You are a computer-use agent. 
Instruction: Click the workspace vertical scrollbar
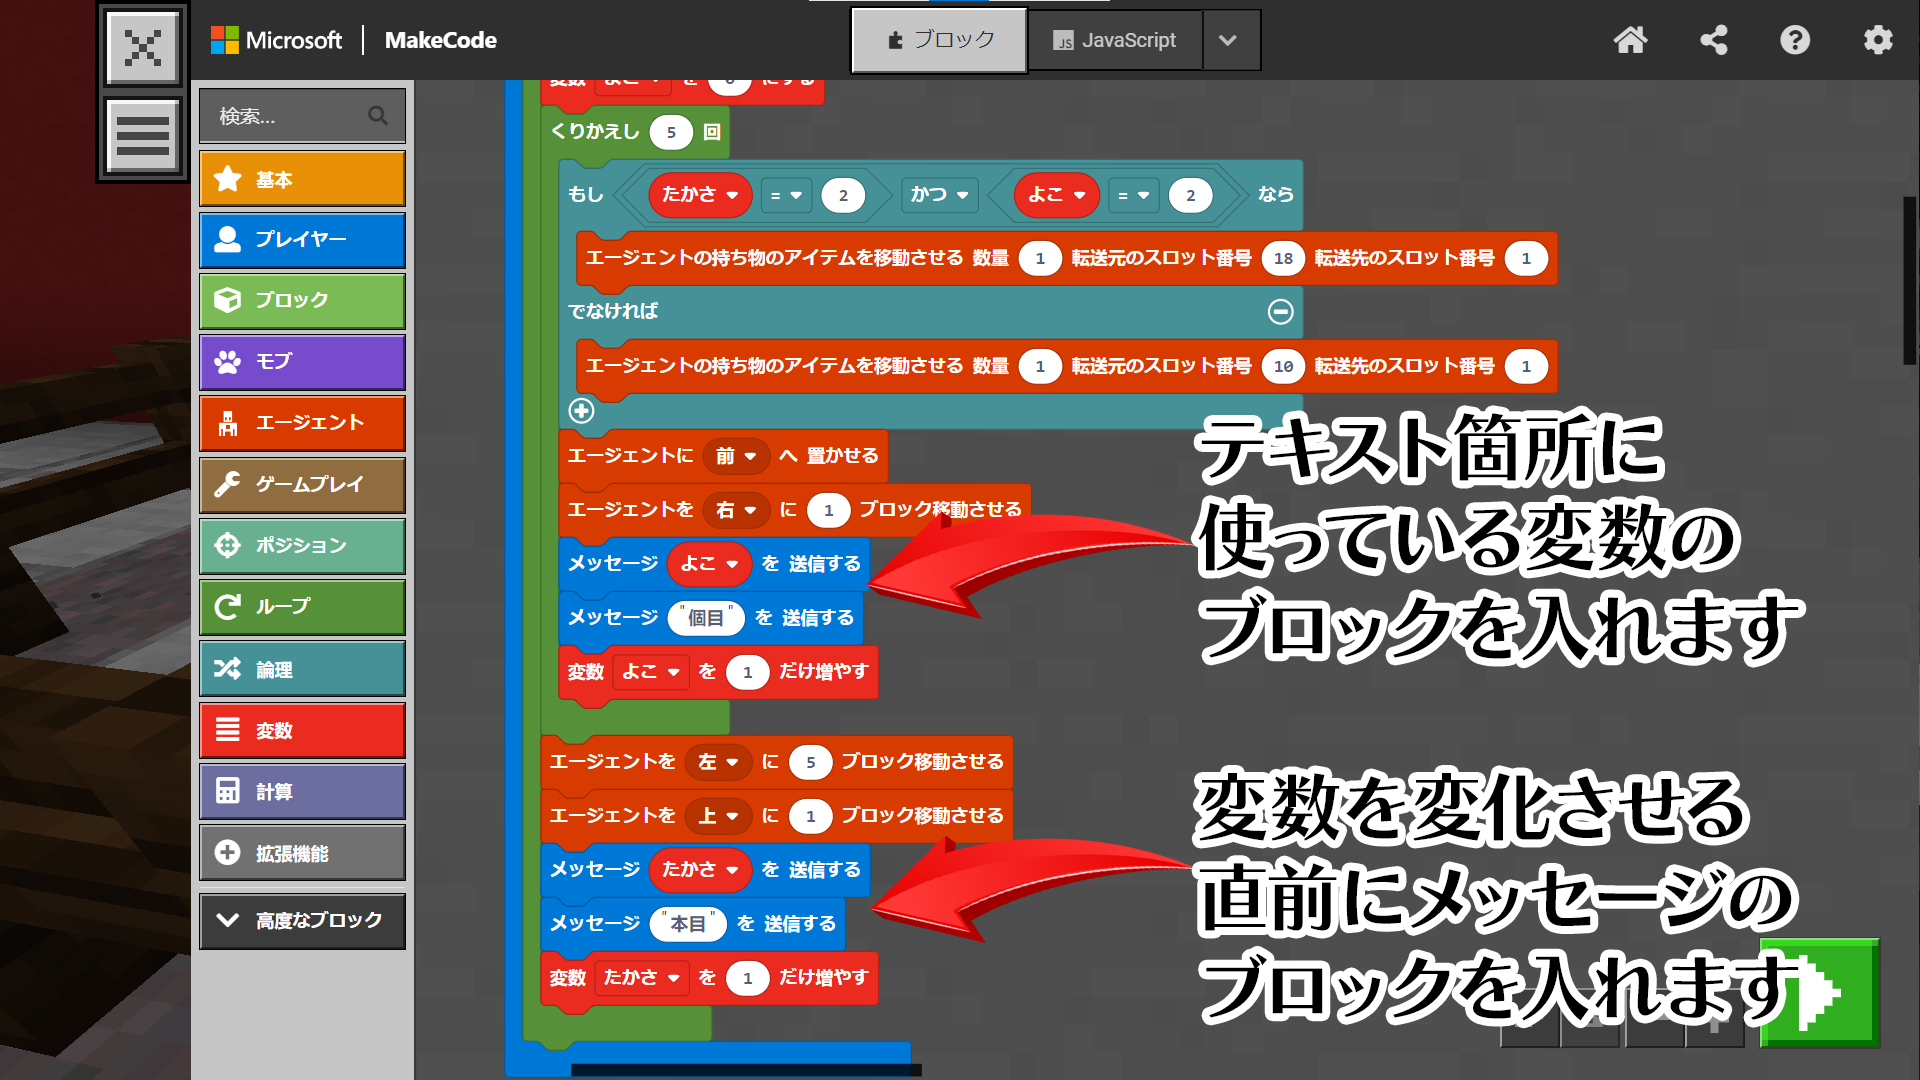1909,280
